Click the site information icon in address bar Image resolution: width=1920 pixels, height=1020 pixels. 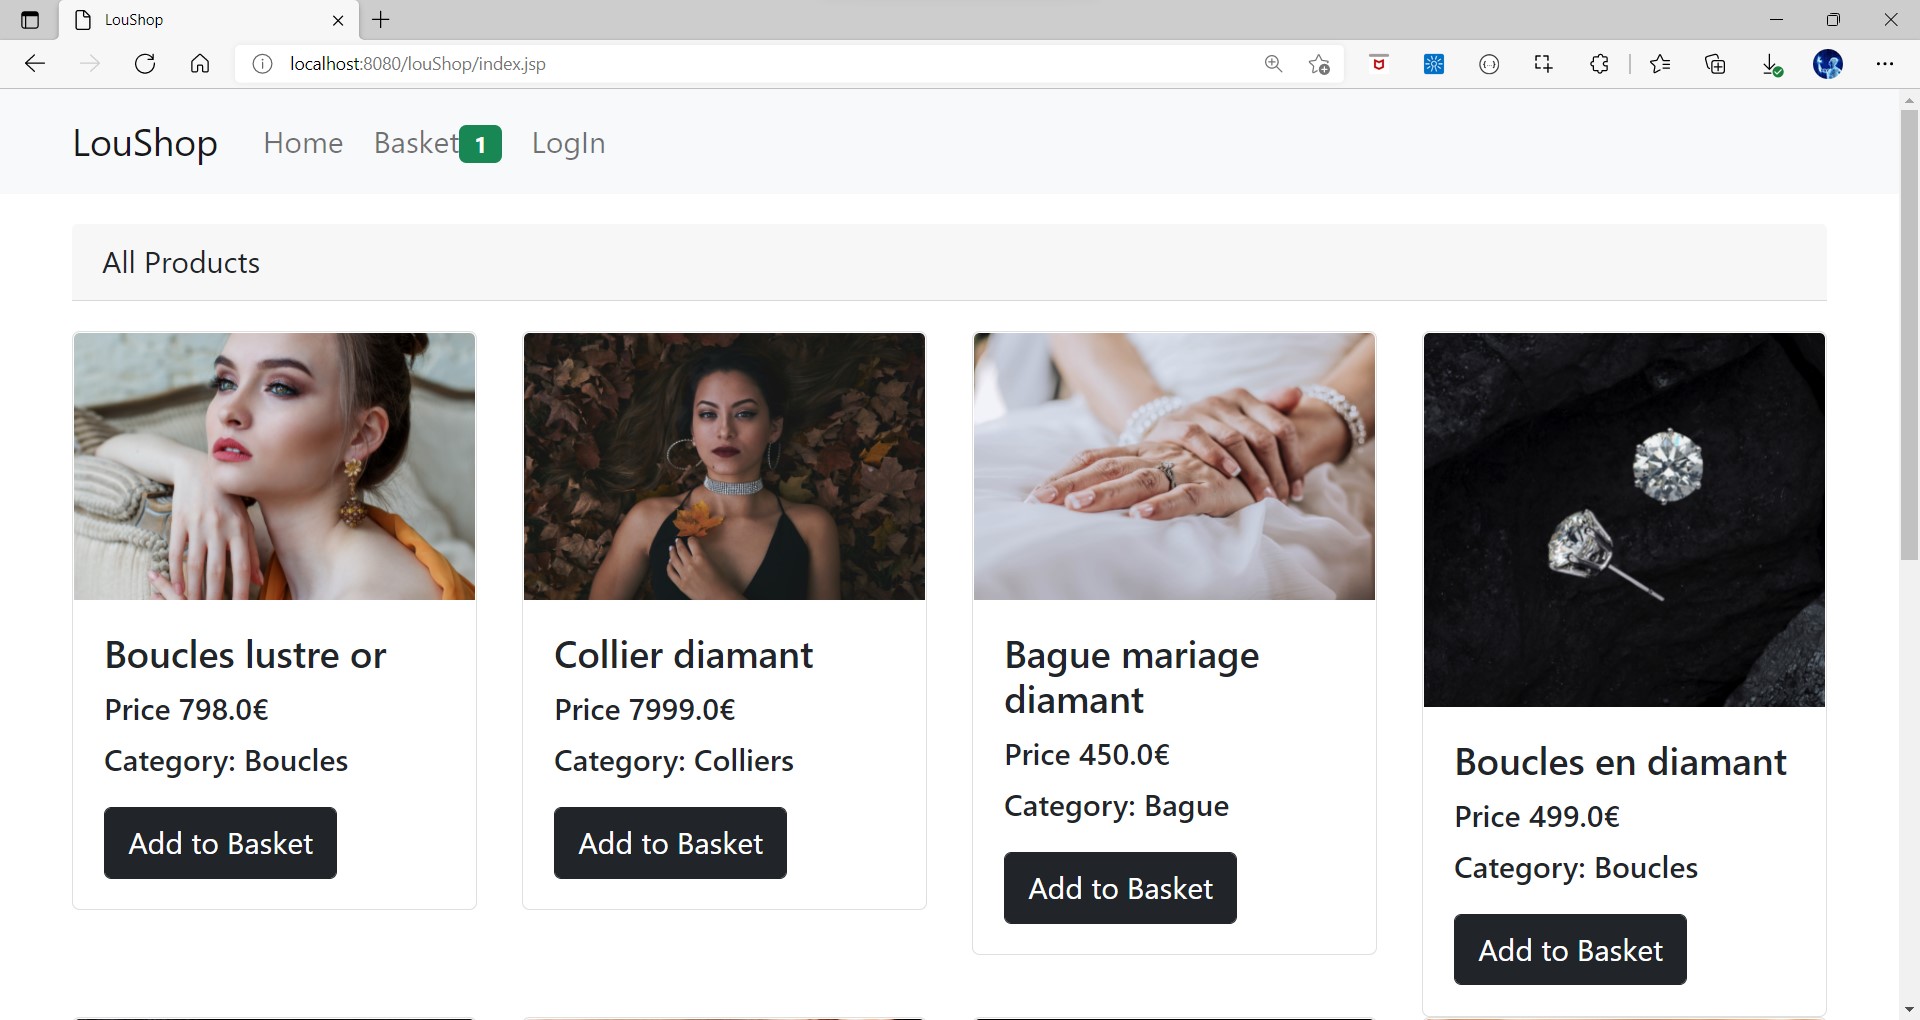tap(262, 64)
